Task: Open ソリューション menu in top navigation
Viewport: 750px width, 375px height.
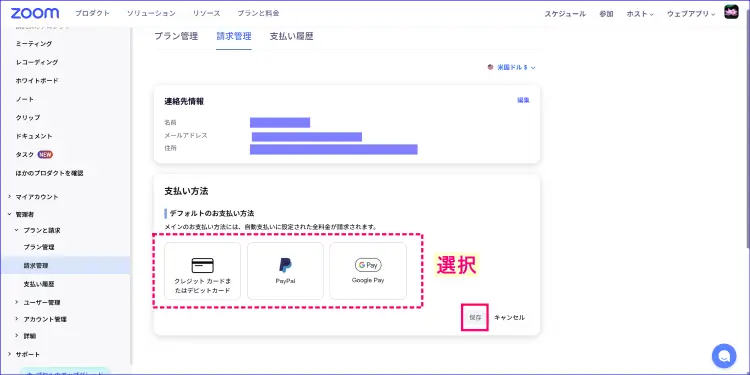Action: [151, 13]
